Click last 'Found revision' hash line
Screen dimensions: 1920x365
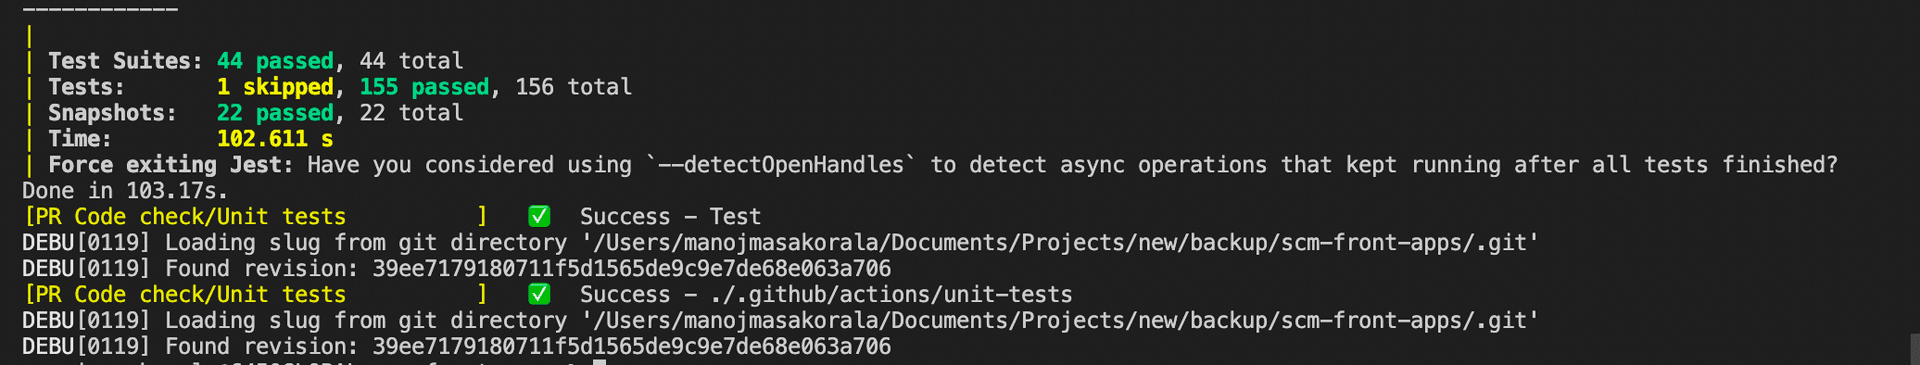456,346
